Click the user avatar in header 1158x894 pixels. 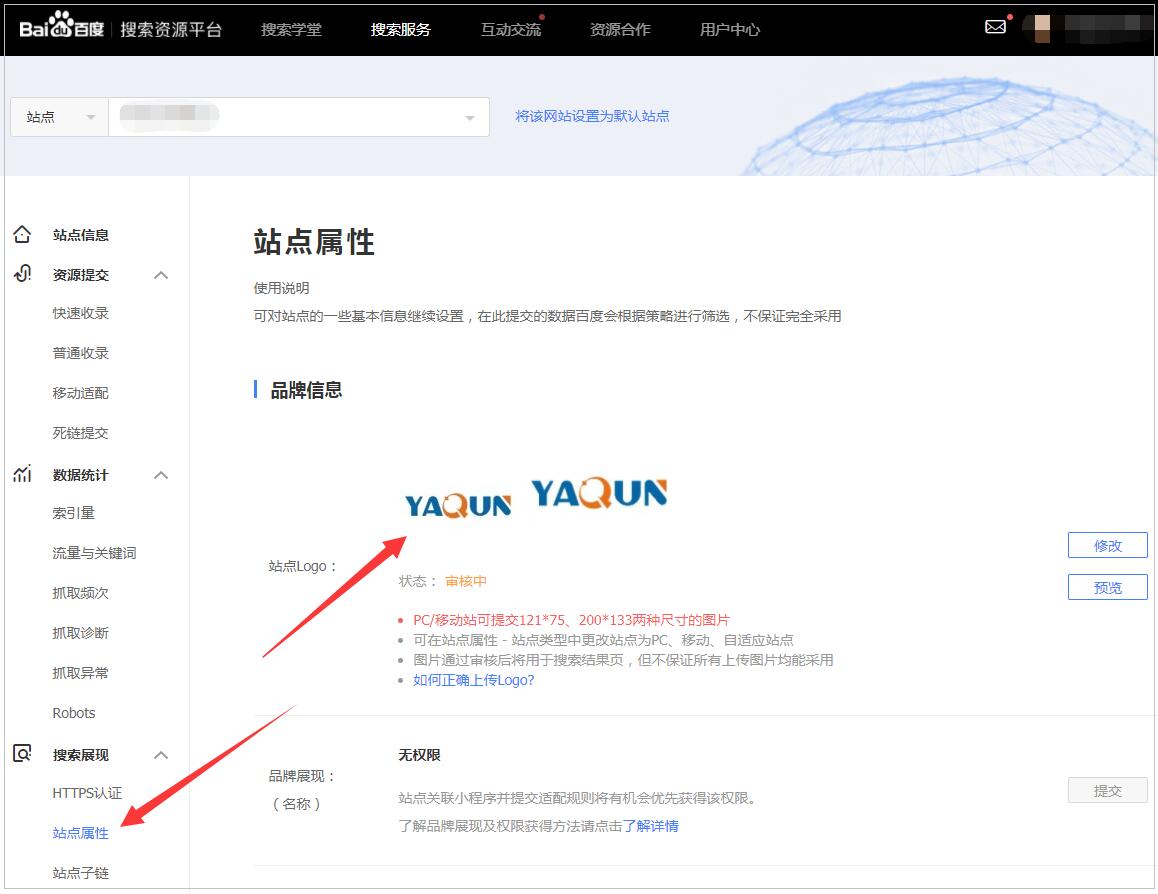tap(1042, 28)
